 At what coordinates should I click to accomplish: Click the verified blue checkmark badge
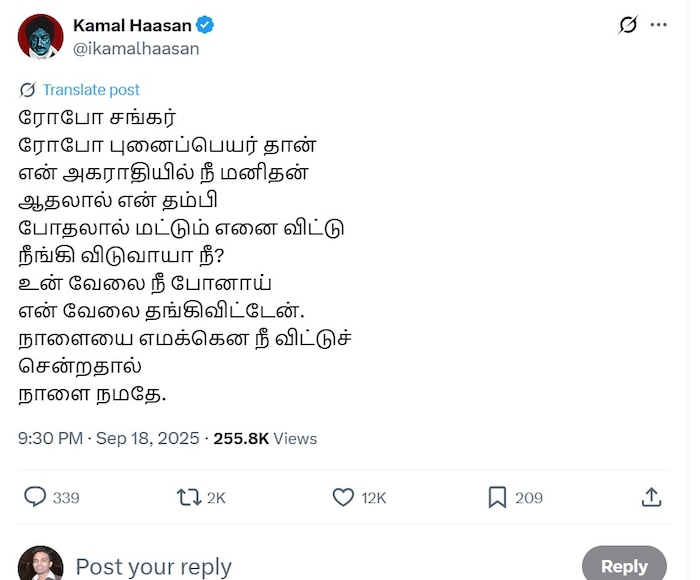pos(205,25)
